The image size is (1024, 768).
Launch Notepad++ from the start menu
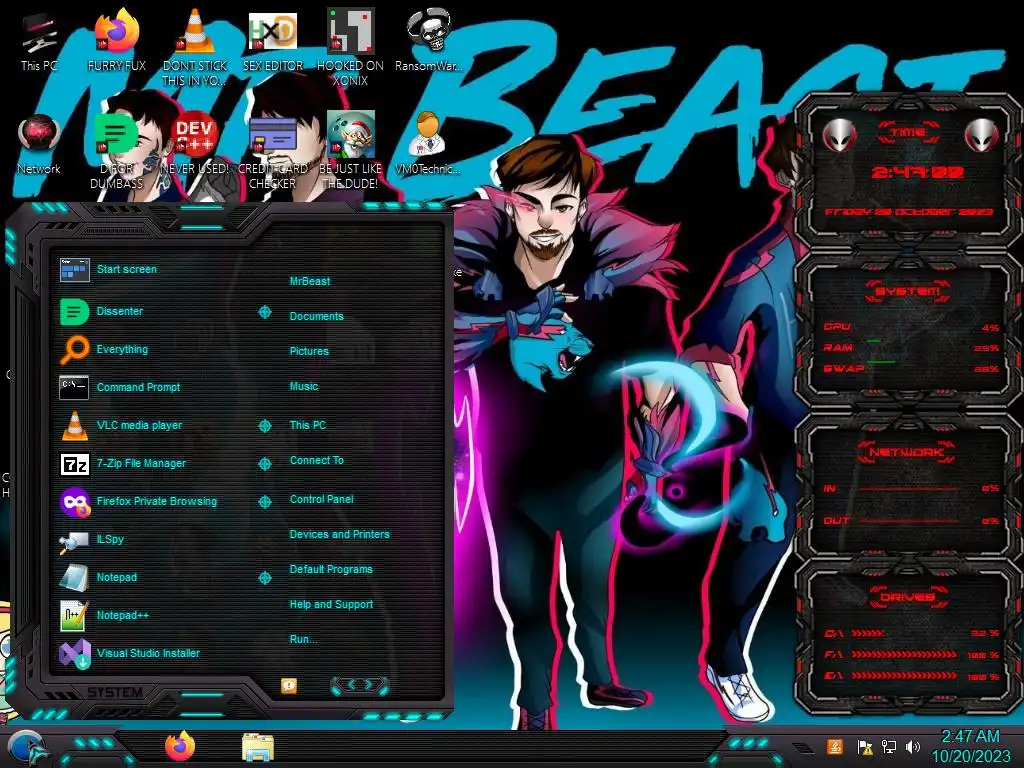coord(104,615)
